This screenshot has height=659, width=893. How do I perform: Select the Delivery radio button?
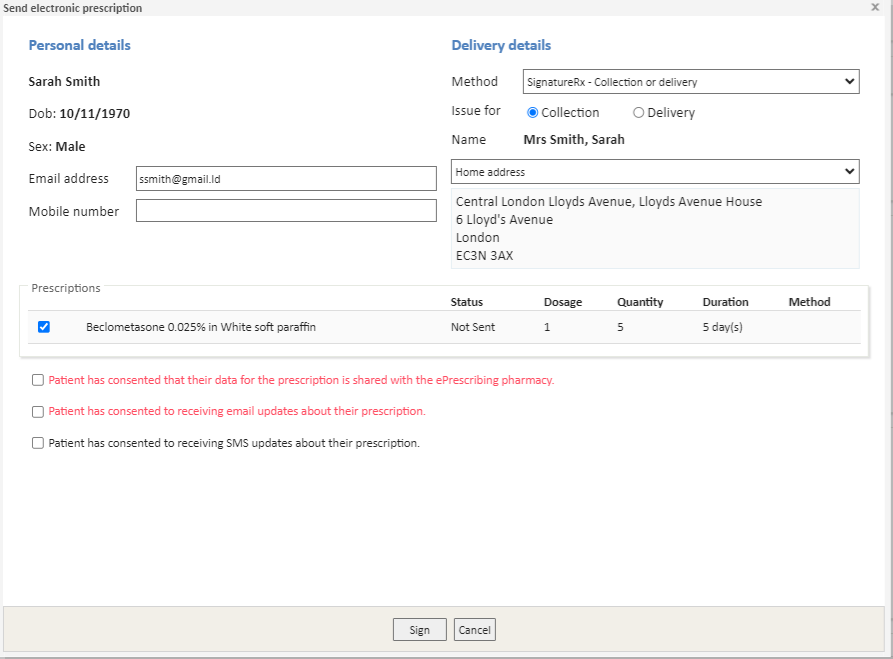(637, 112)
